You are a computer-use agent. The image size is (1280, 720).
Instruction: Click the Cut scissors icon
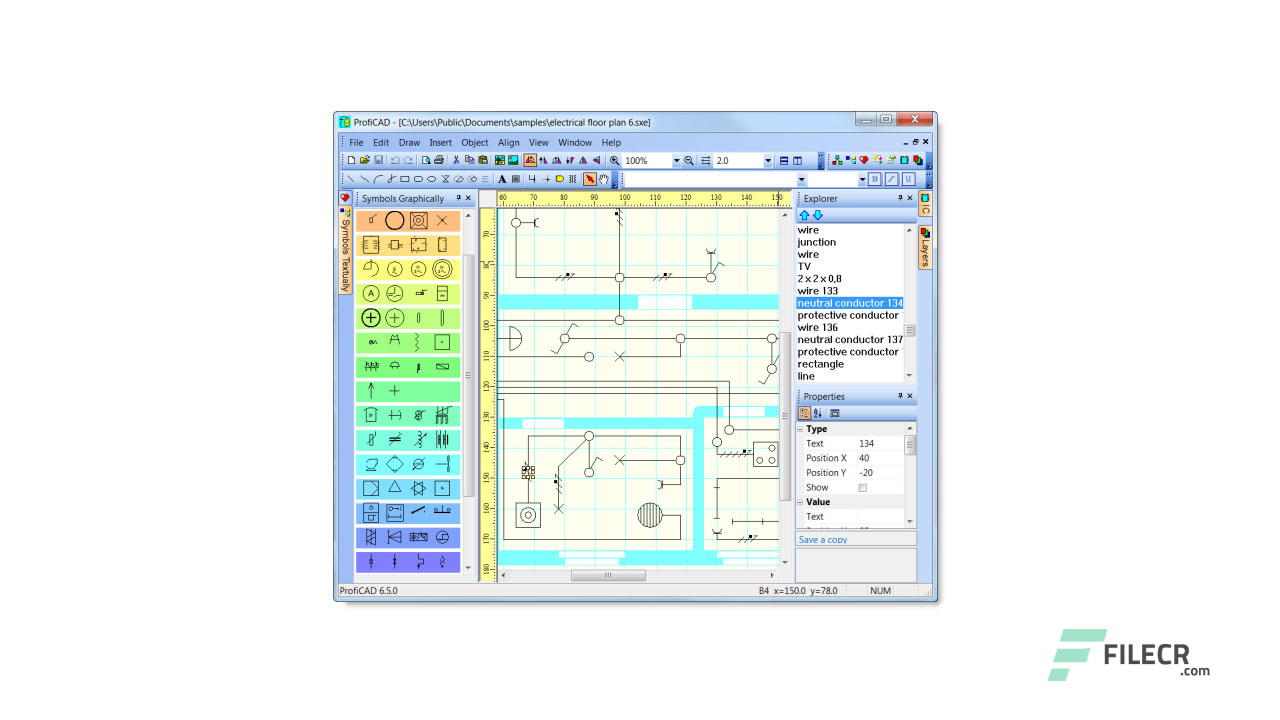456,160
